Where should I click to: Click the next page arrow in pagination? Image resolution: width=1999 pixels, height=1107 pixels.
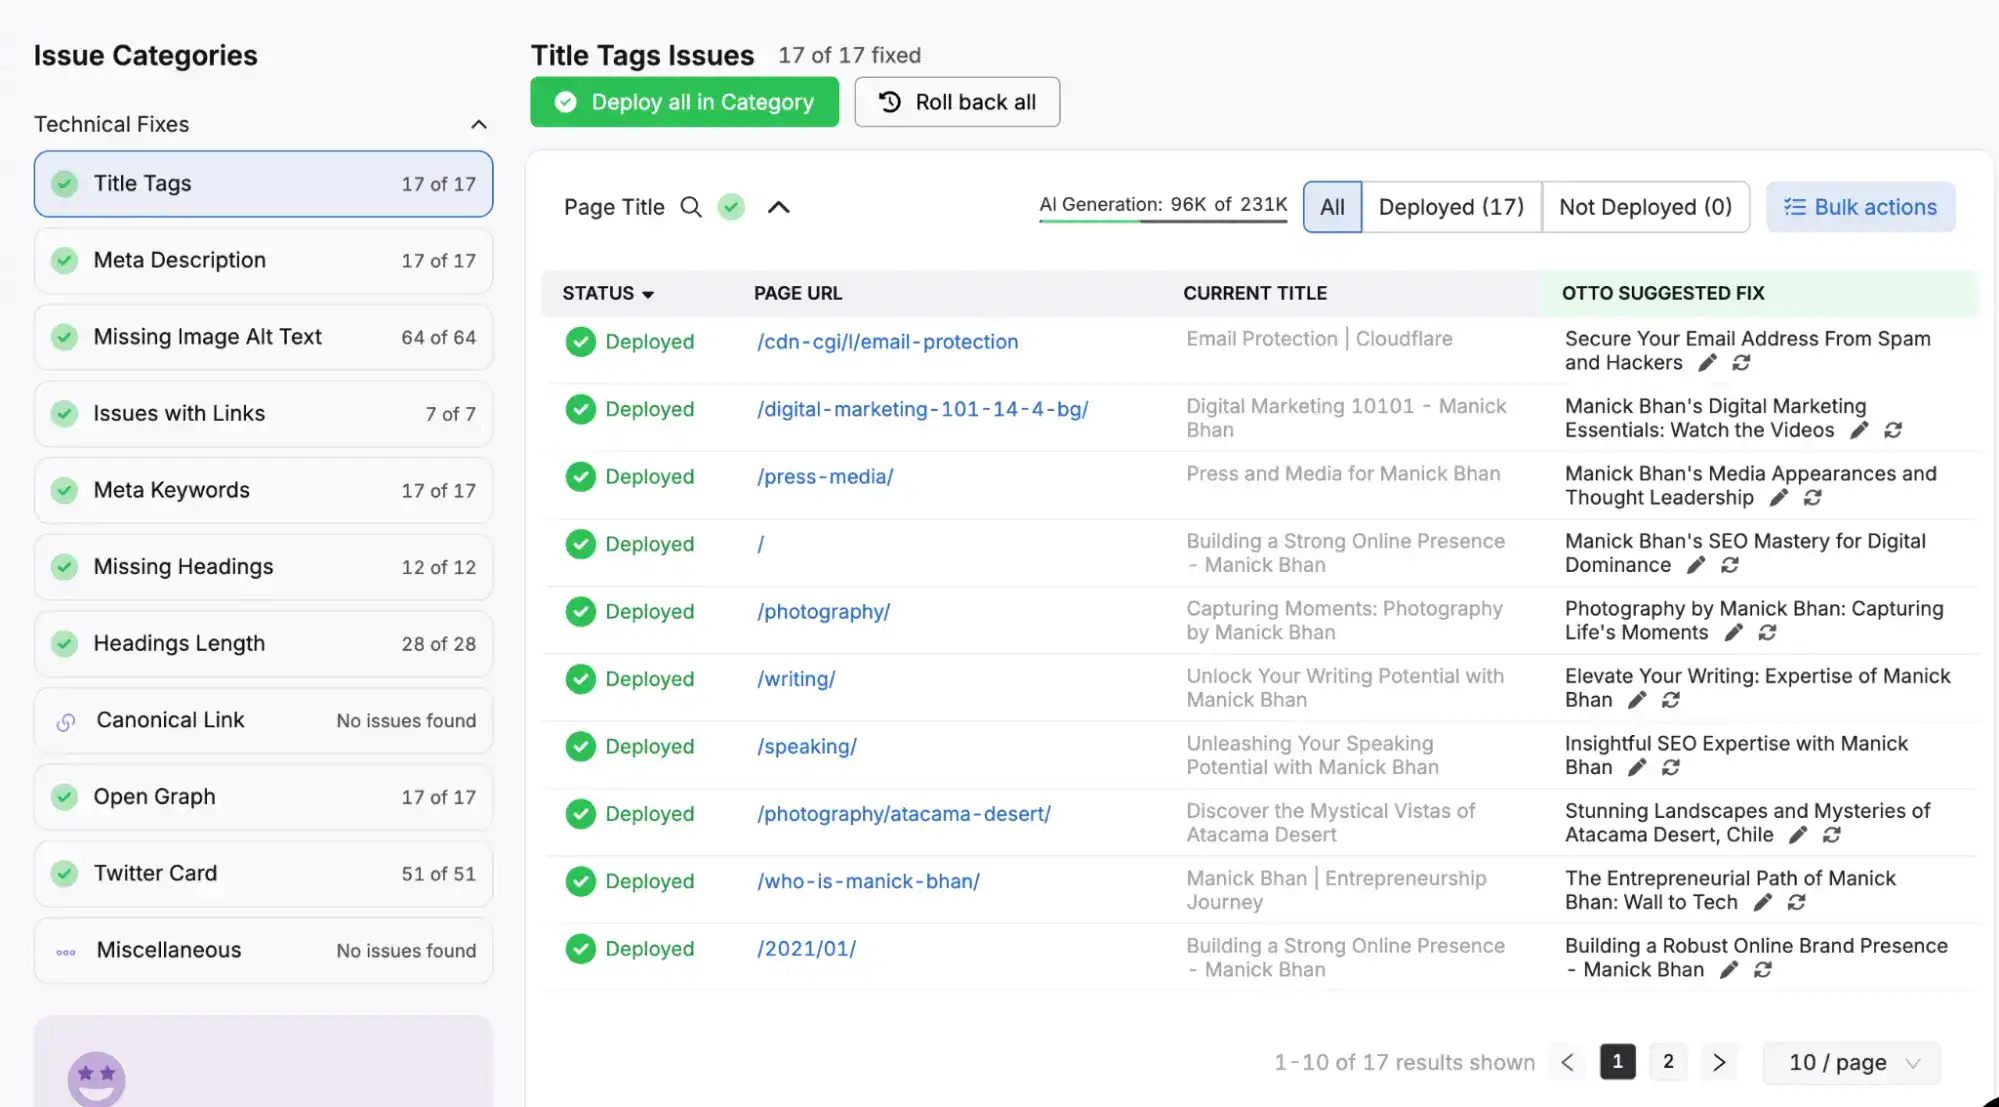1718,1062
